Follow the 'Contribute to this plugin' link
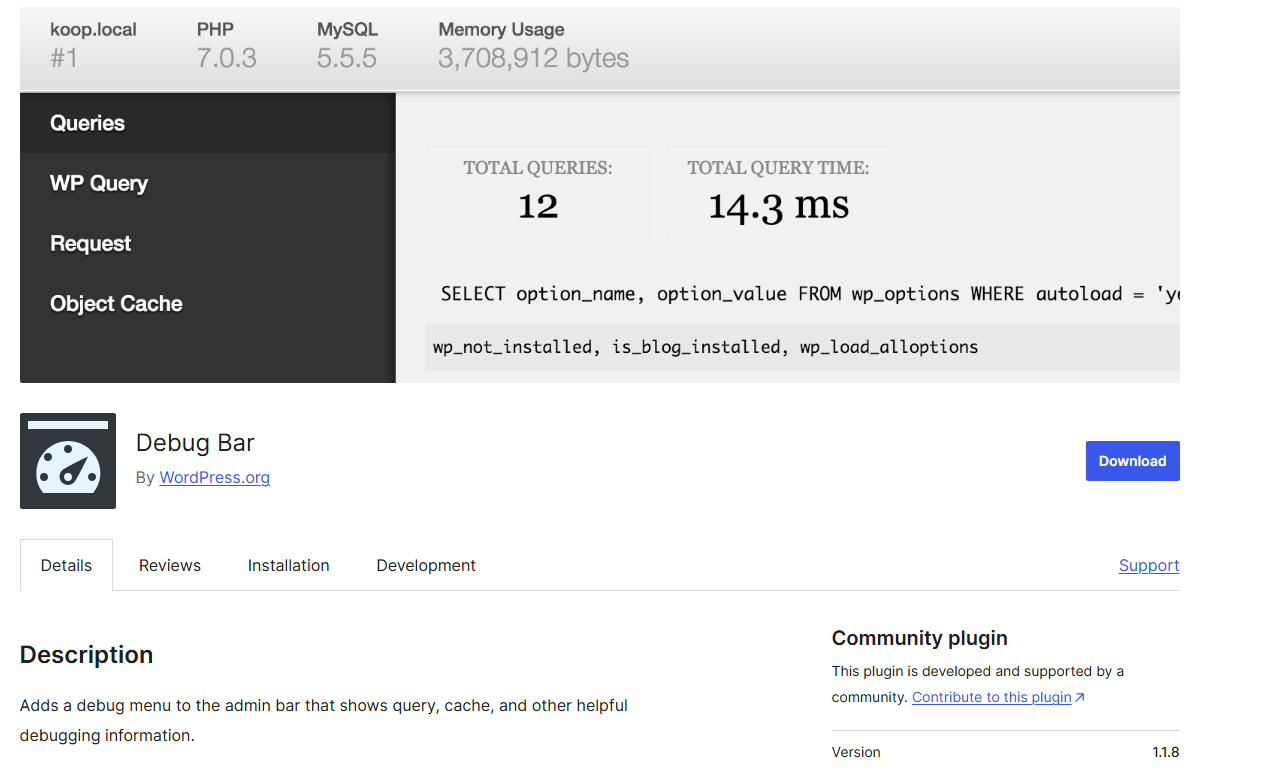Image resolution: width=1285 pixels, height=771 pixels. (x=991, y=698)
